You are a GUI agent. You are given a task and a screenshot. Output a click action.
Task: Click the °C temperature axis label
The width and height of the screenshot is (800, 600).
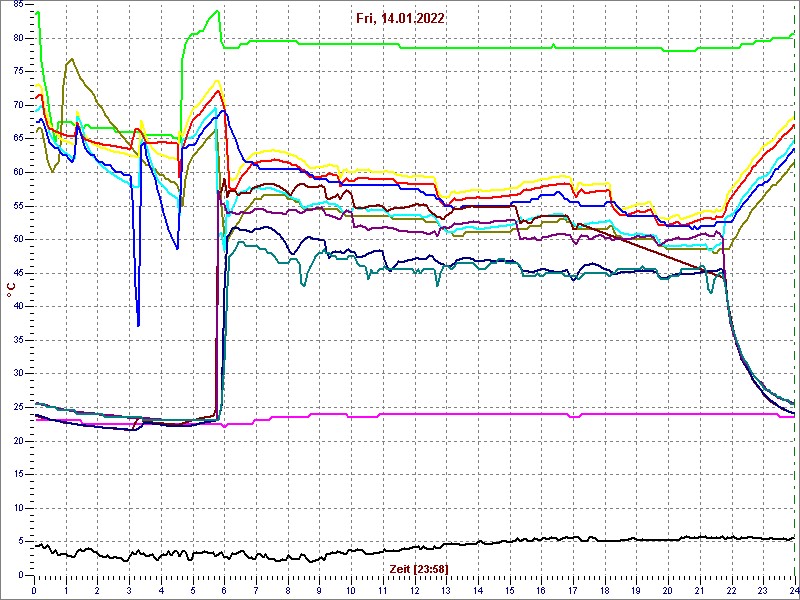coord(11,290)
